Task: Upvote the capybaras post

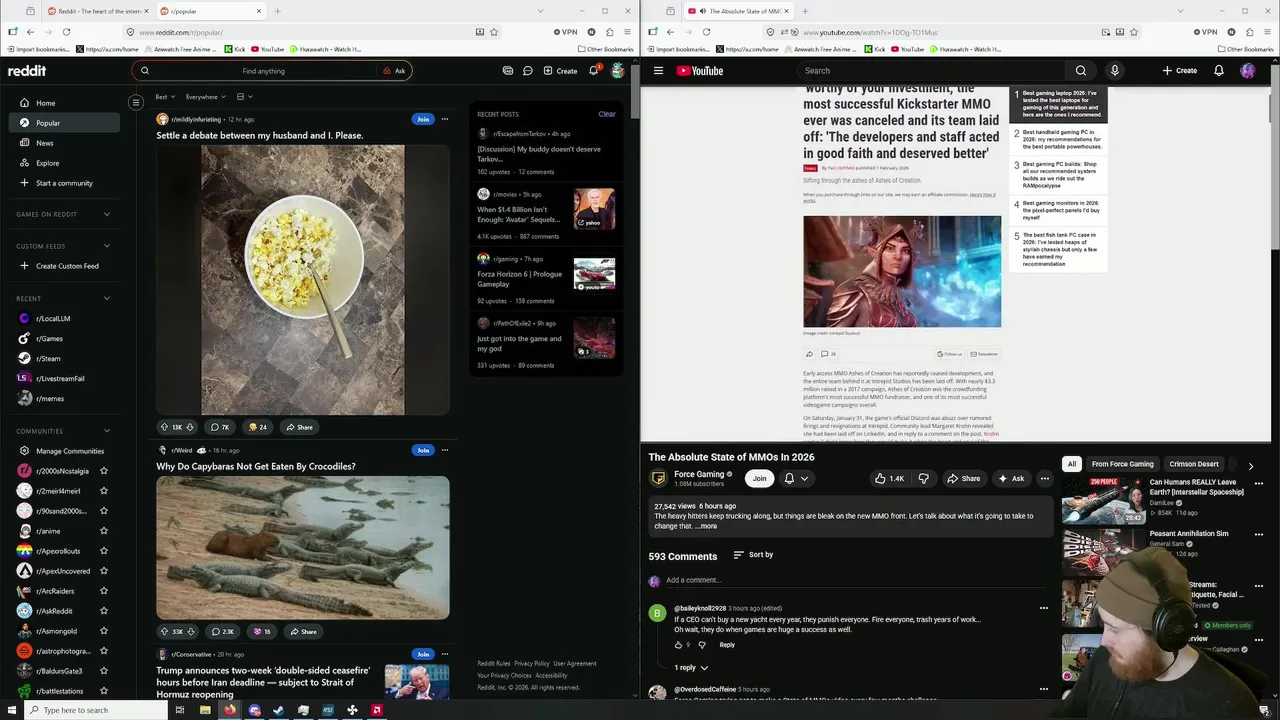Action: tap(165, 631)
